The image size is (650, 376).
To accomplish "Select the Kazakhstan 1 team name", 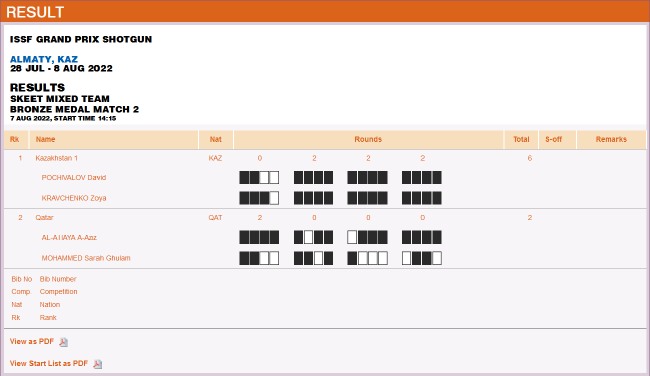I will tap(56, 158).
